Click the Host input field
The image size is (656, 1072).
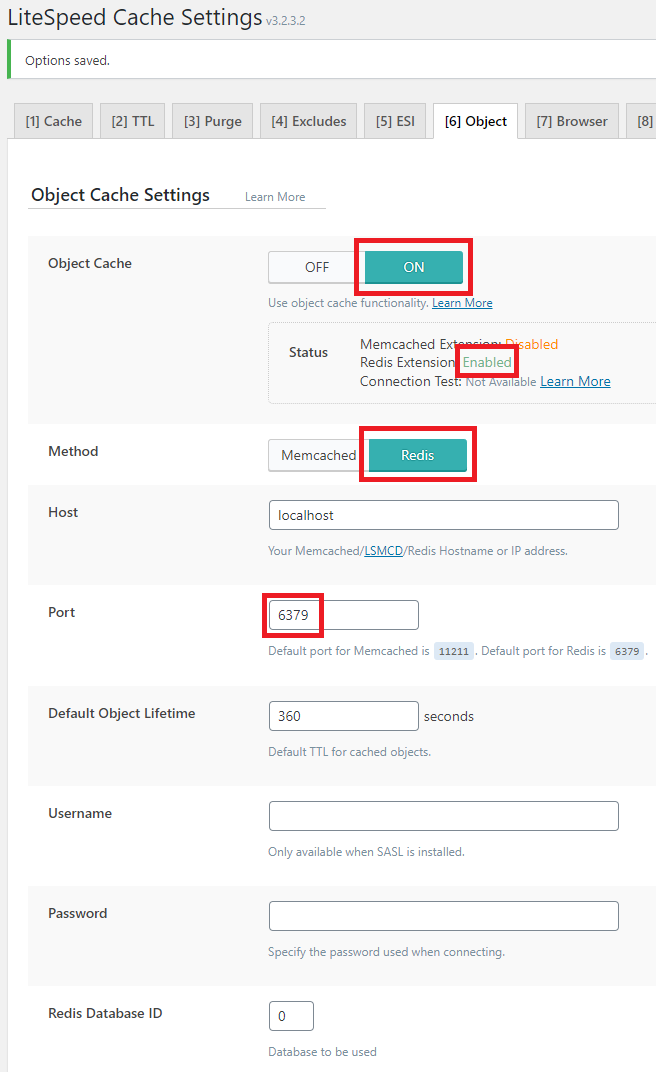click(x=443, y=515)
